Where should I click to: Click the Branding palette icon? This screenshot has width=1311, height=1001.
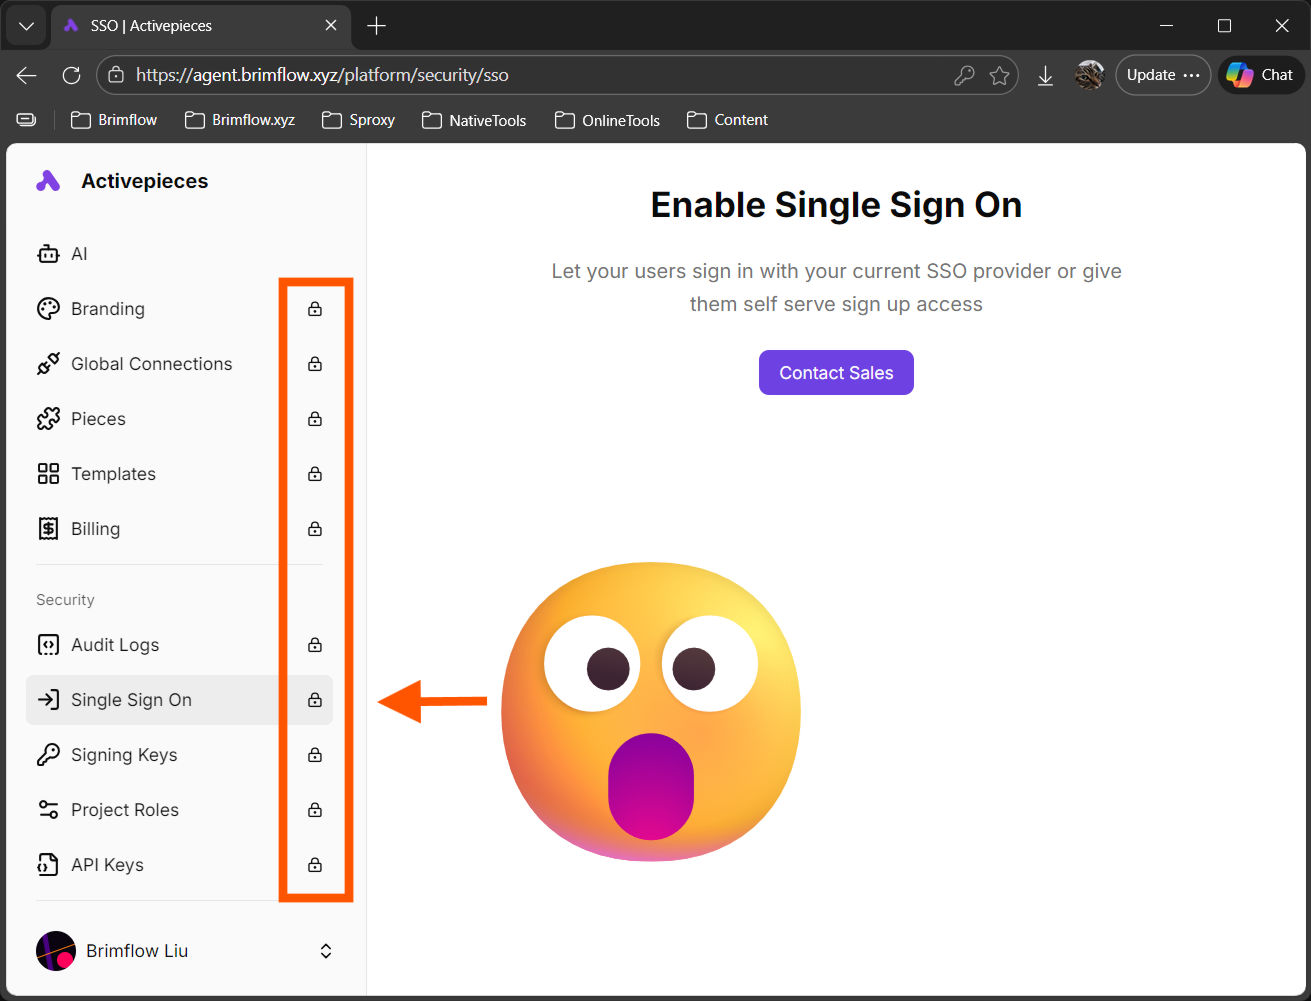[x=48, y=309]
